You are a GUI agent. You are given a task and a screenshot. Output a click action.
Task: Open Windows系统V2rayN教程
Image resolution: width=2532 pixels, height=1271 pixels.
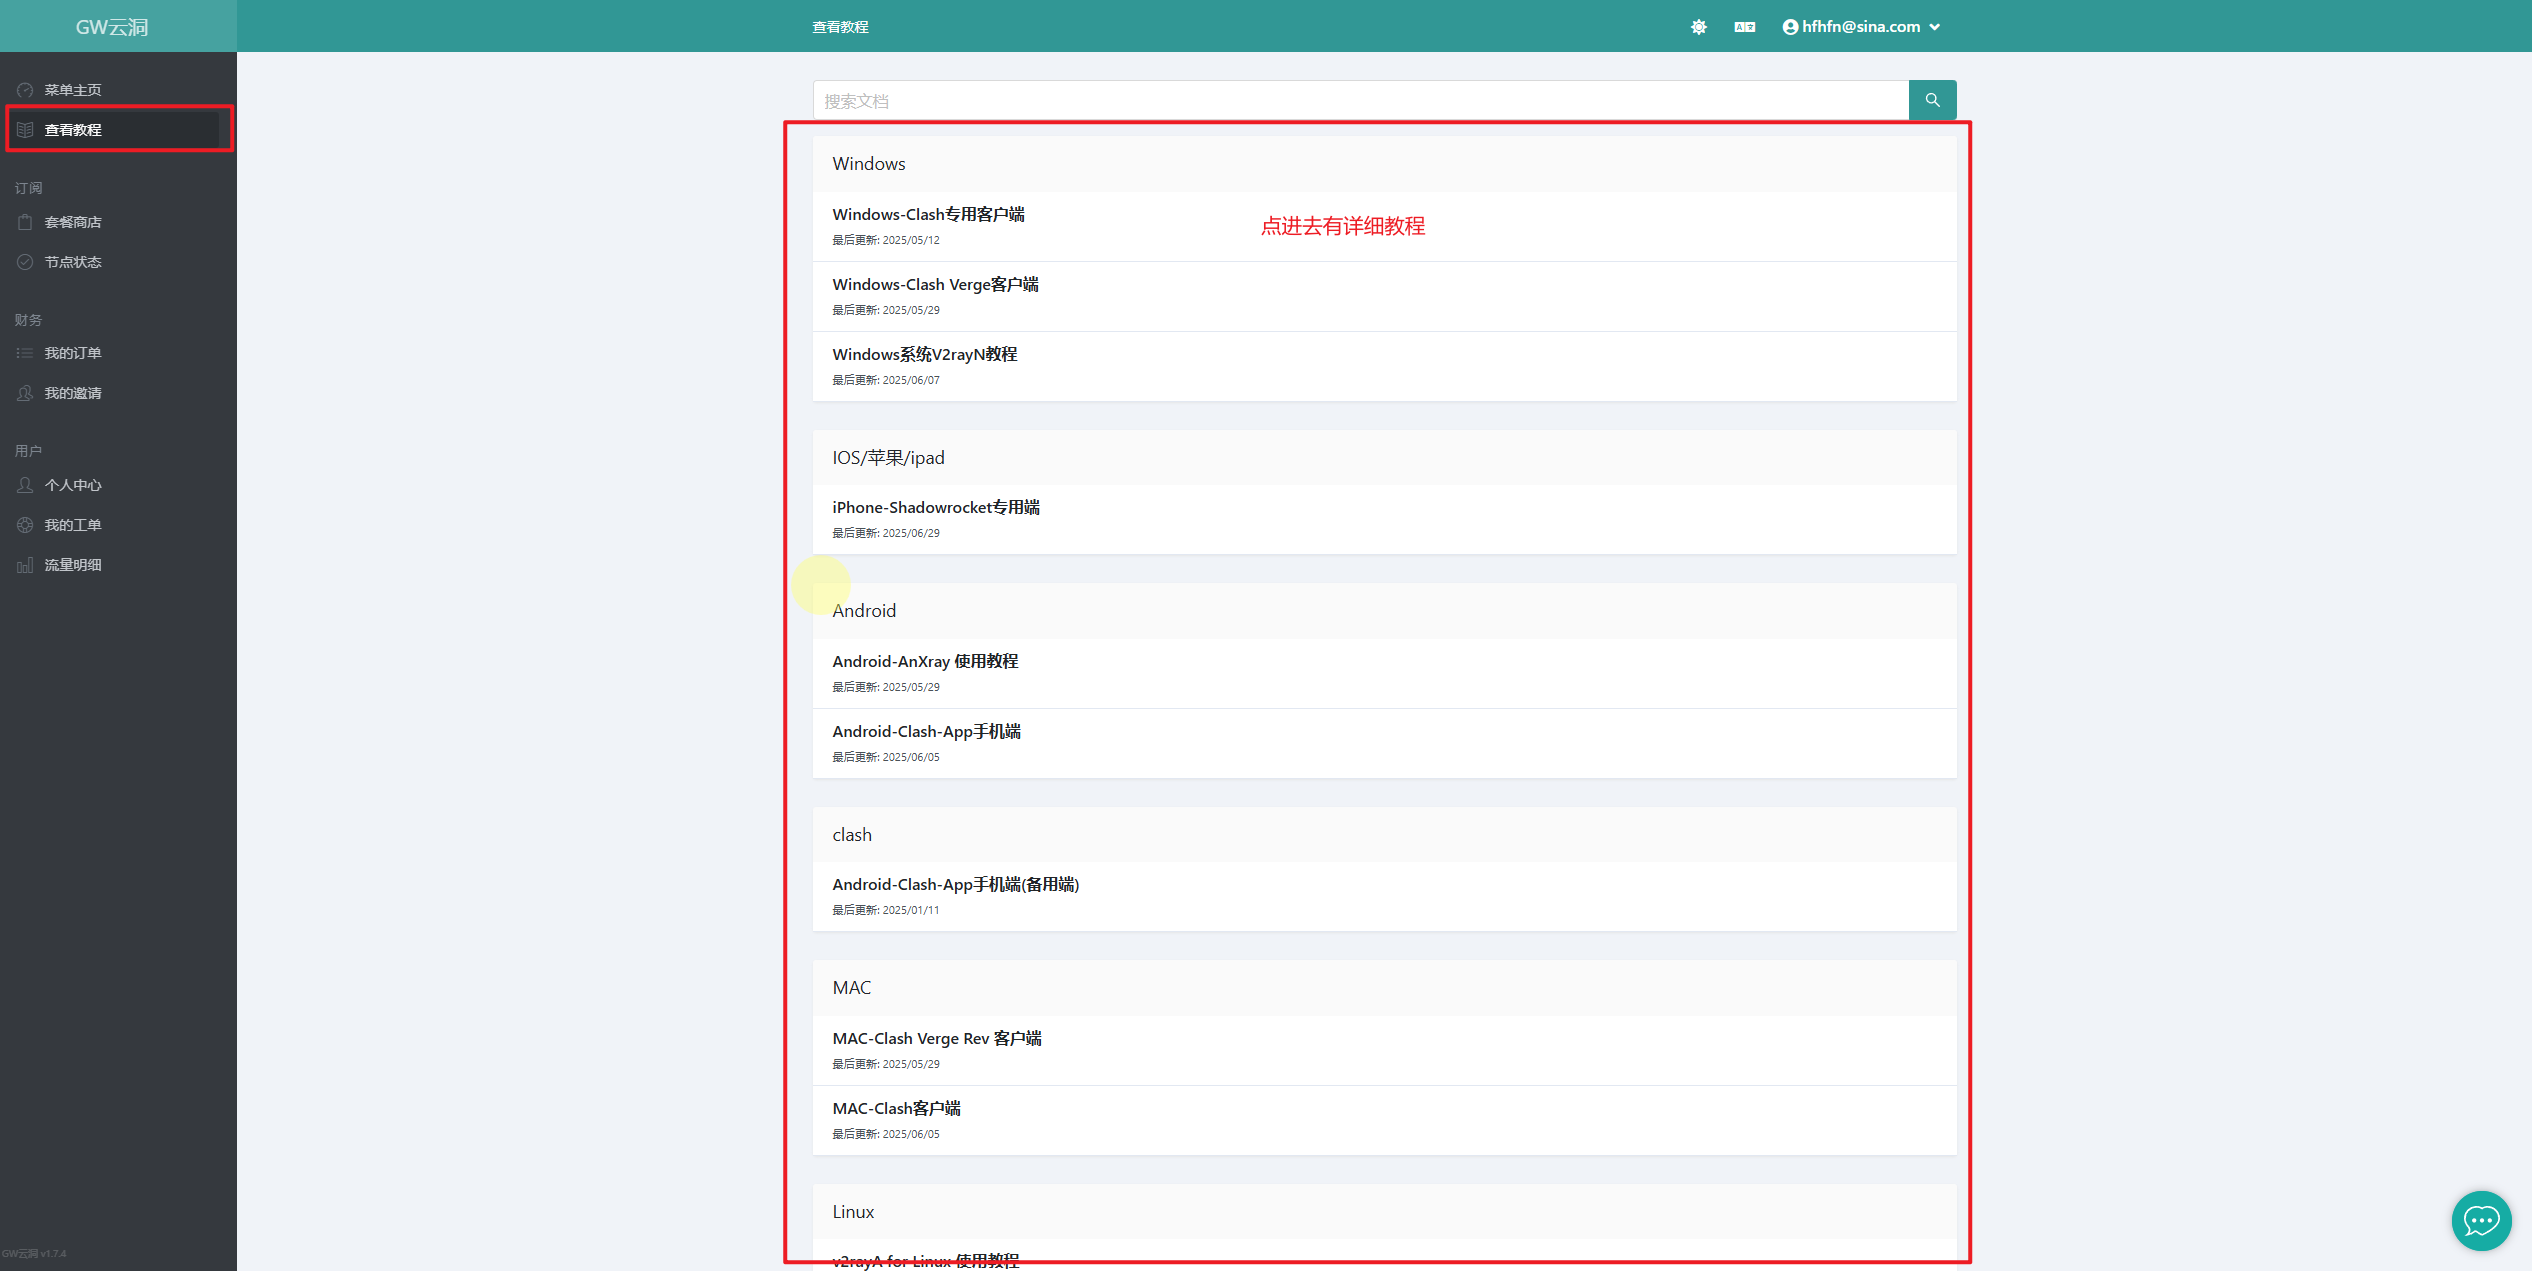[1384, 366]
